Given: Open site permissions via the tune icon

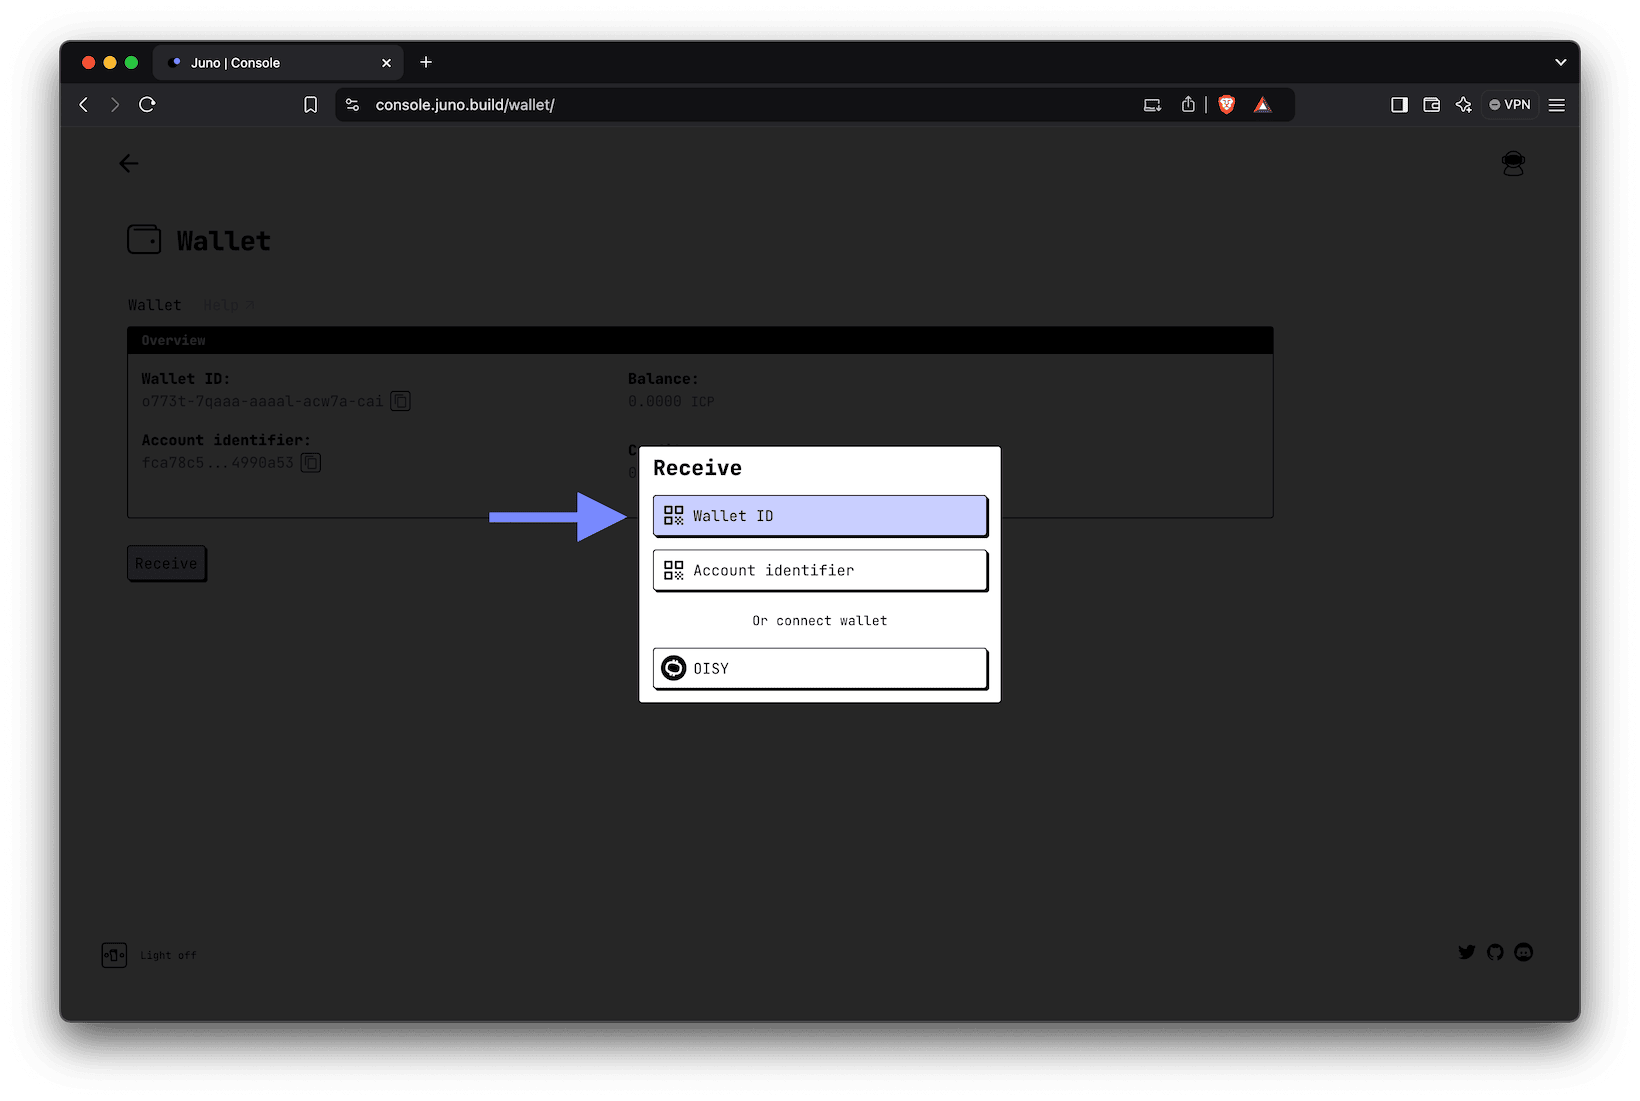Looking at the screenshot, I should (352, 104).
